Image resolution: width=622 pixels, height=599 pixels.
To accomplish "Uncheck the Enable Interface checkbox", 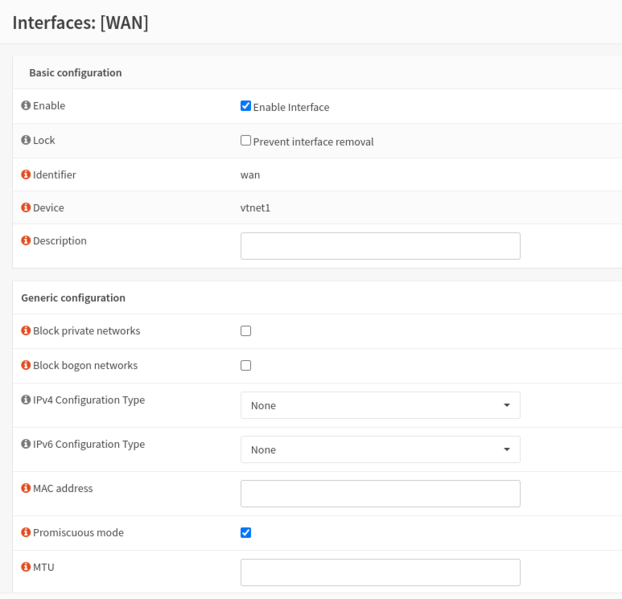I will point(246,106).
